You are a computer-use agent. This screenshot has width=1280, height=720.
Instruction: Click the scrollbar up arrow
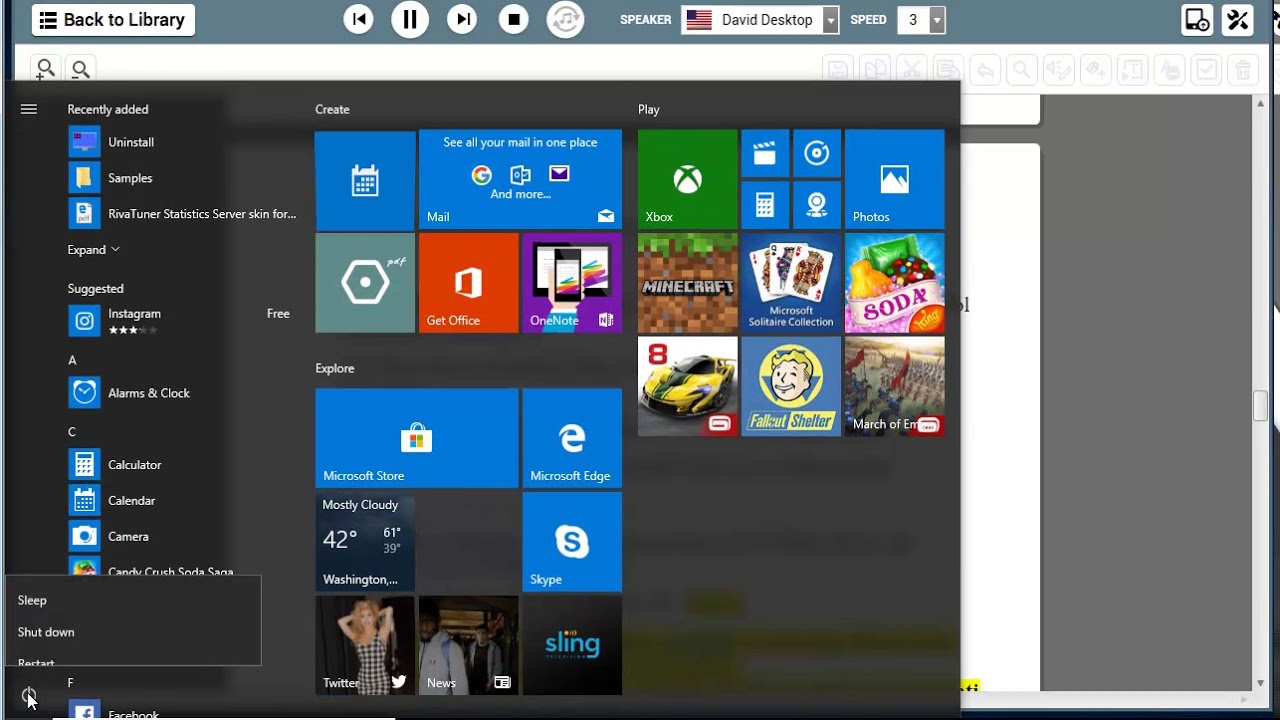pos(1261,102)
